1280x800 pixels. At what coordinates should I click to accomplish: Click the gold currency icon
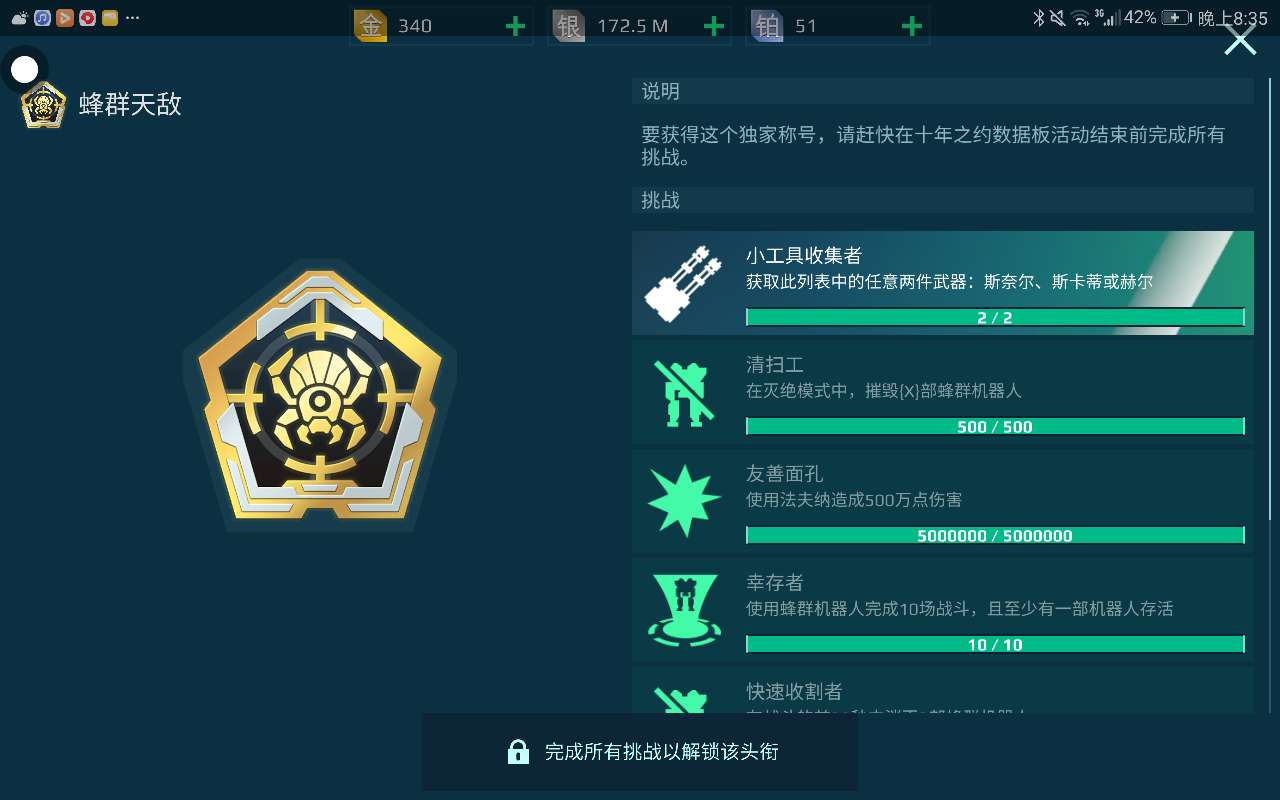click(x=371, y=26)
